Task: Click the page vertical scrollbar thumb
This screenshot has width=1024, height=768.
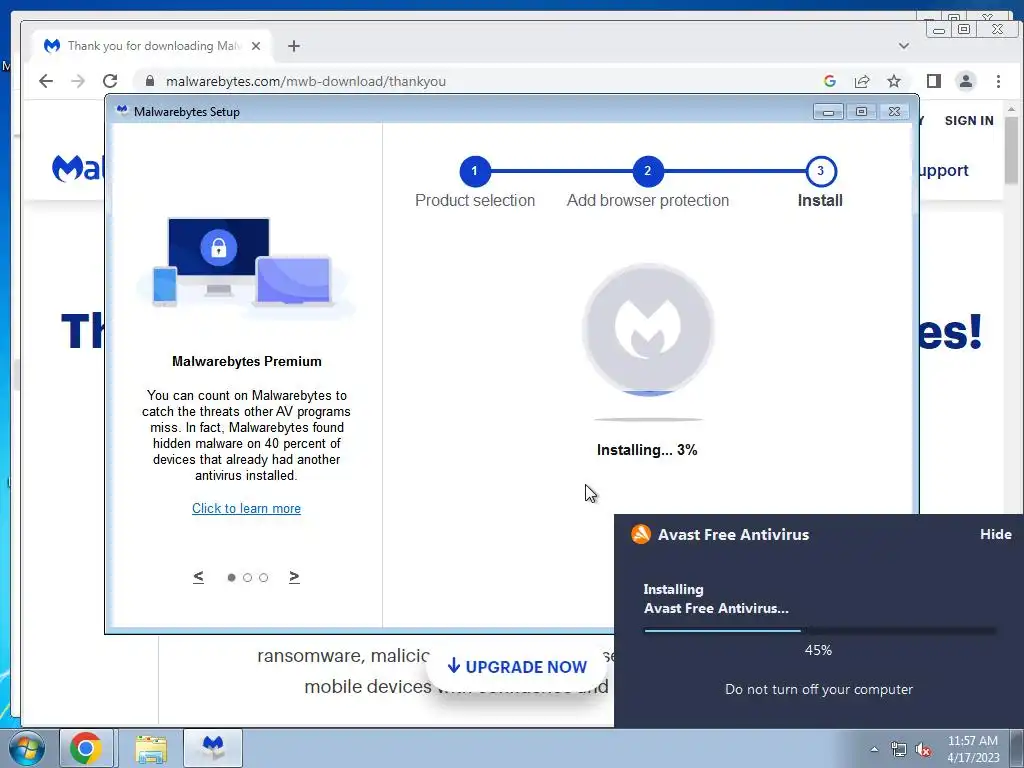Action: (1012, 150)
